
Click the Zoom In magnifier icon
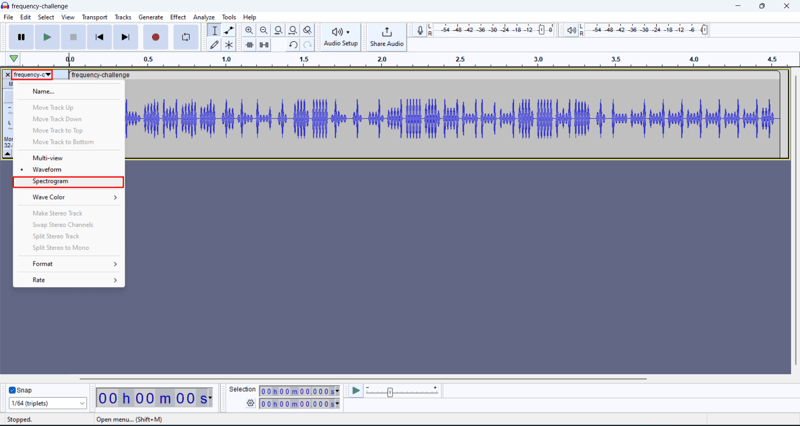click(x=249, y=31)
